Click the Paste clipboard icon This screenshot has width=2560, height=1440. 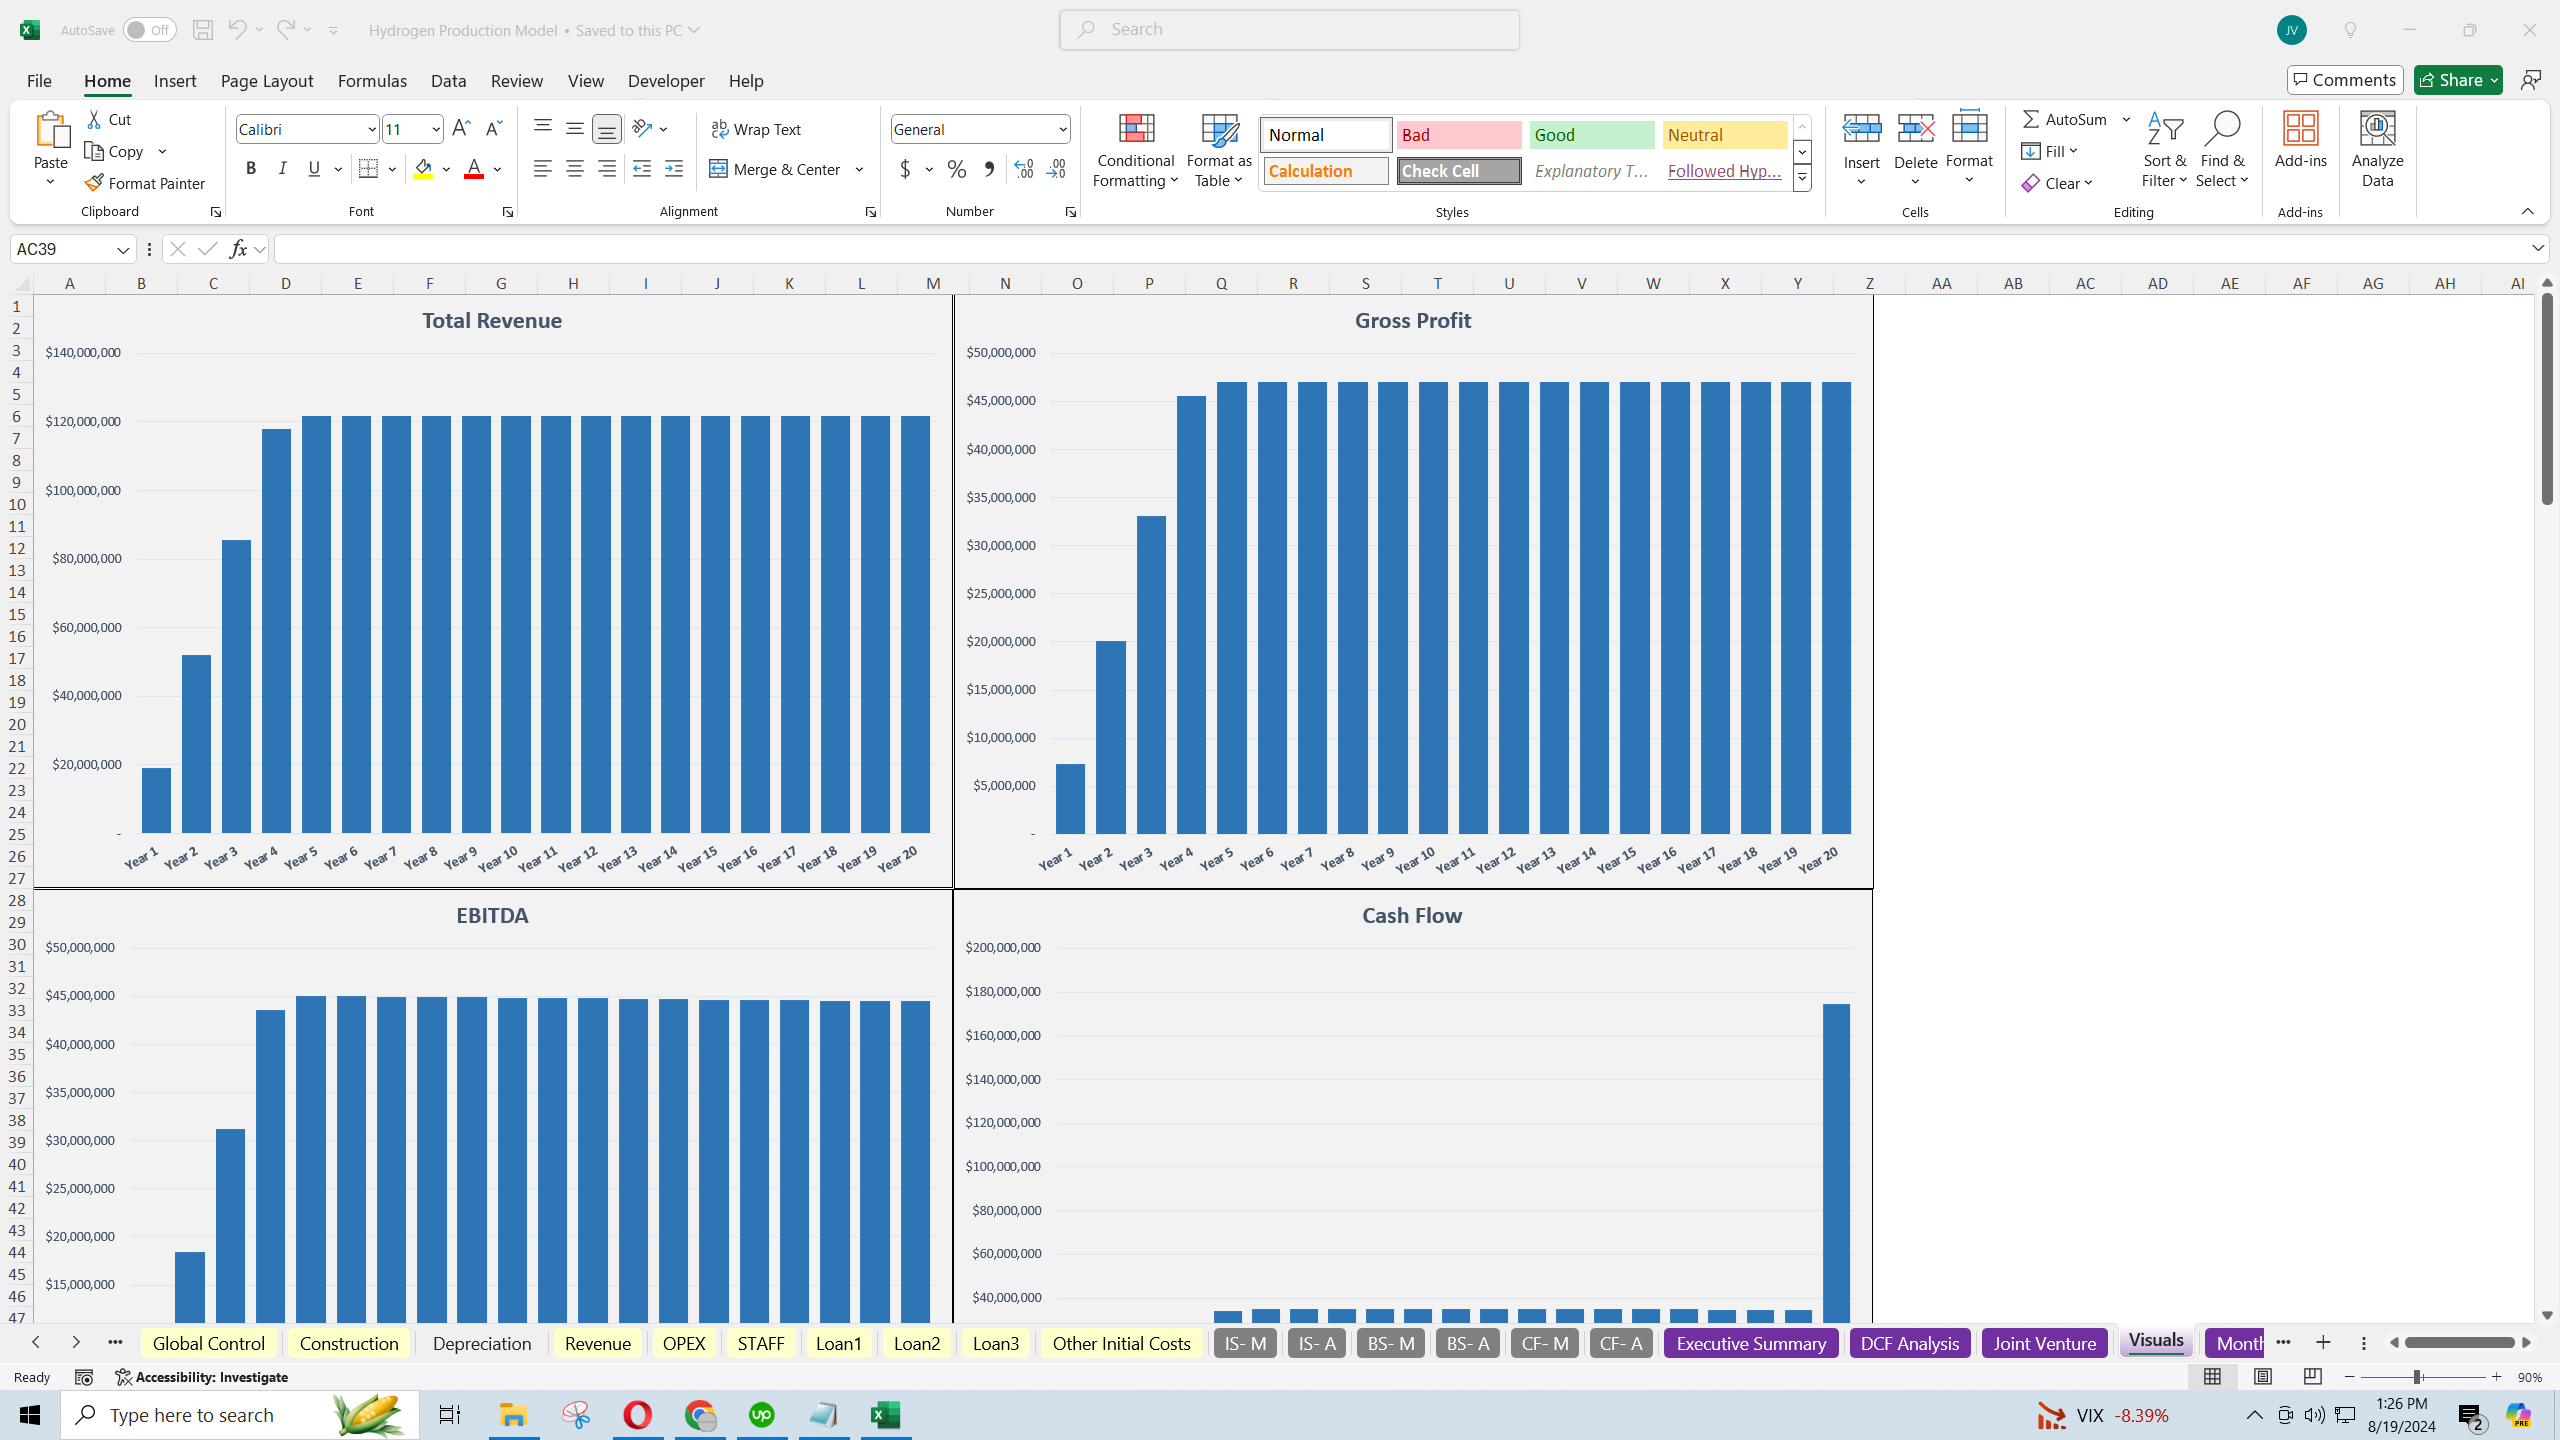click(51, 130)
